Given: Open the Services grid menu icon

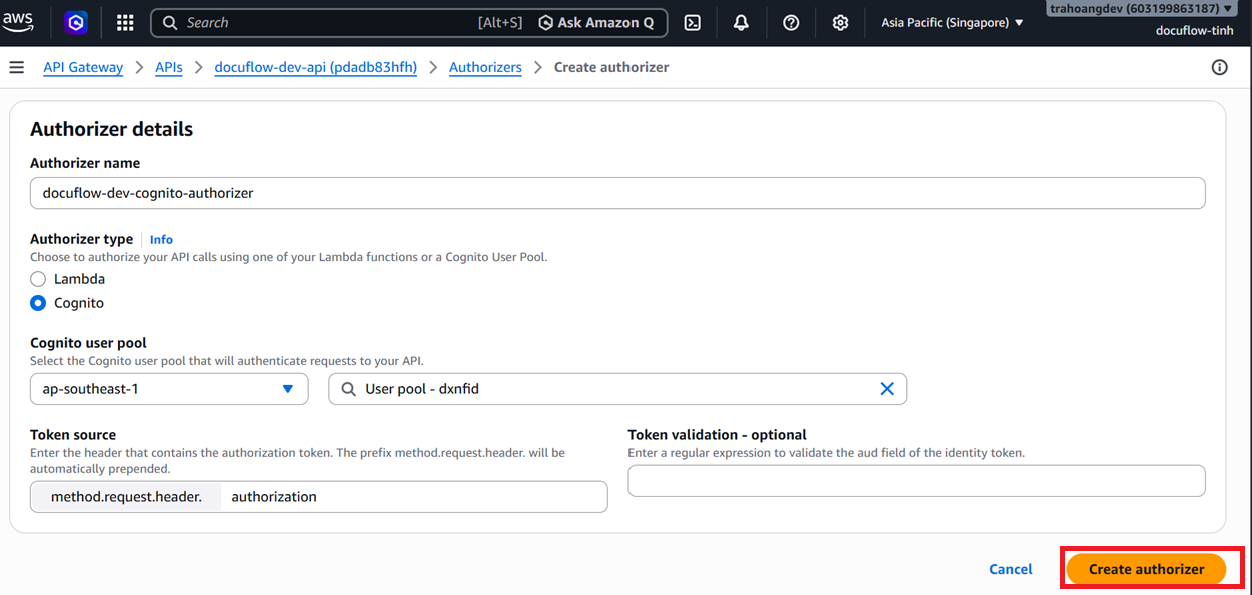Looking at the screenshot, I should 125,22.
